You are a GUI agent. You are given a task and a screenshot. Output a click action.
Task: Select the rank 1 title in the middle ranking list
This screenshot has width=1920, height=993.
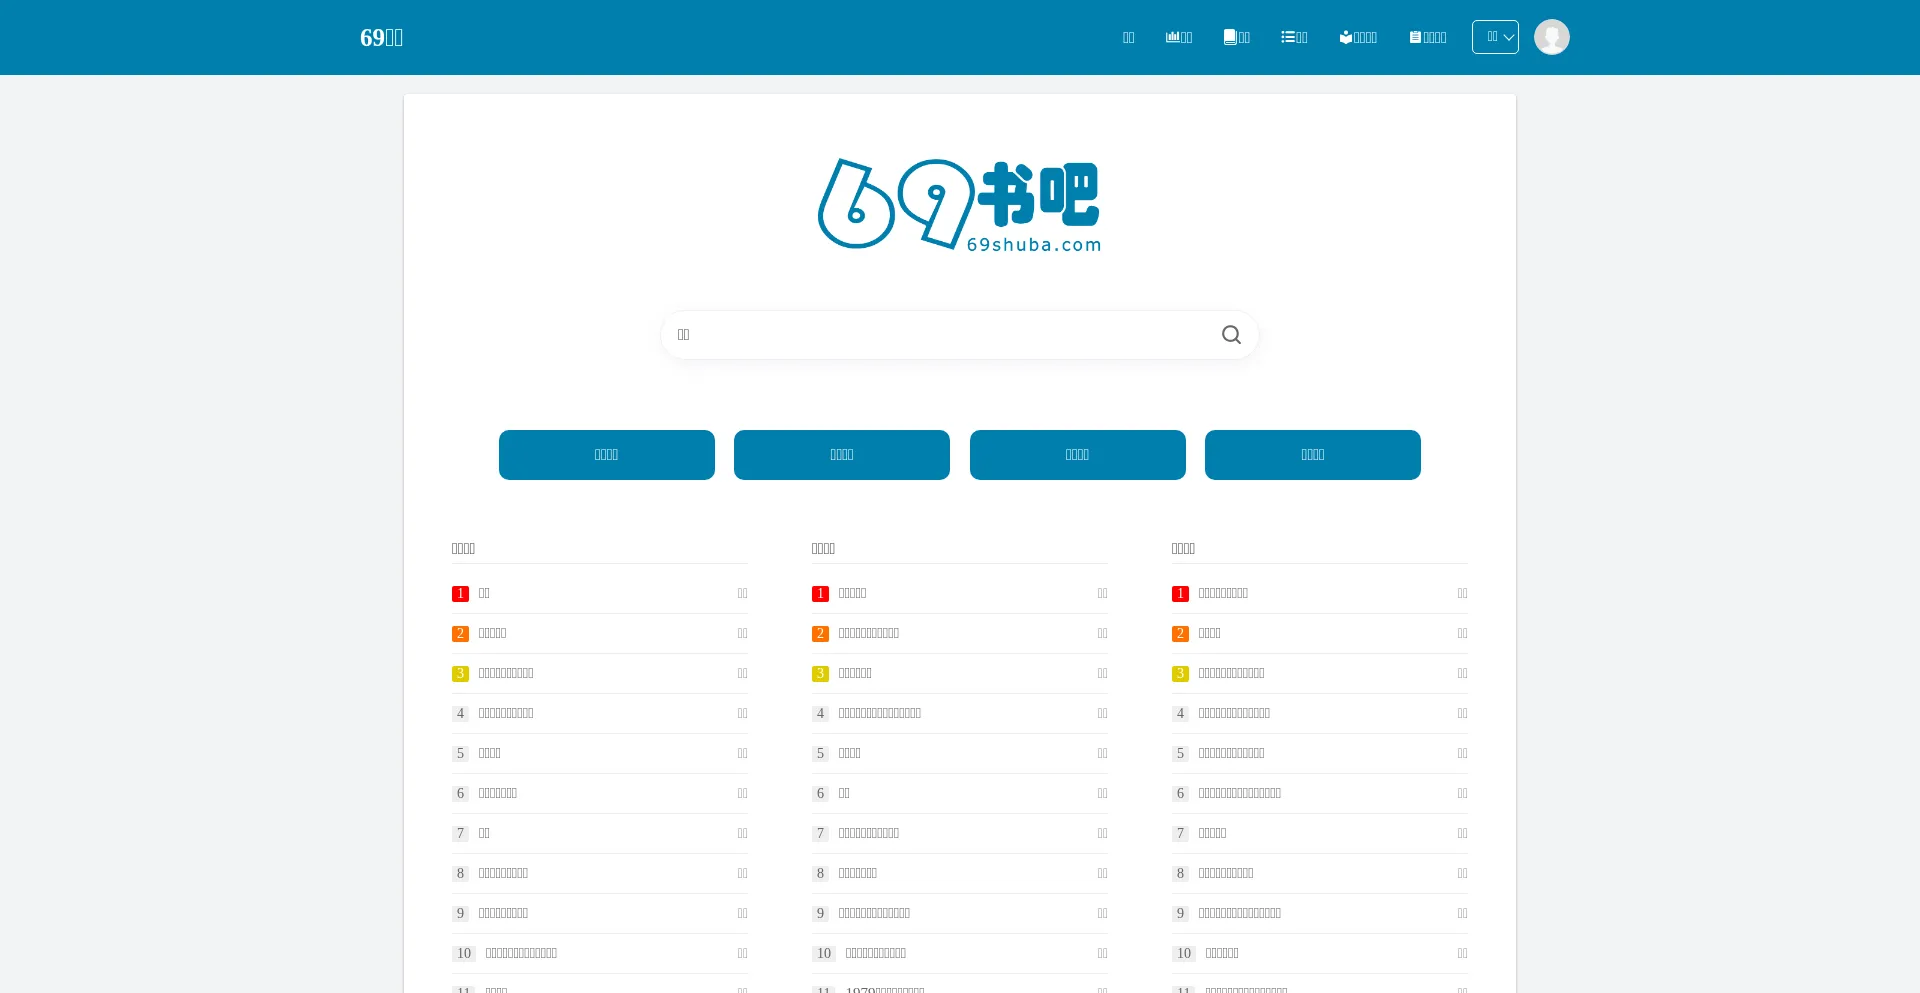tap(852, 593)
